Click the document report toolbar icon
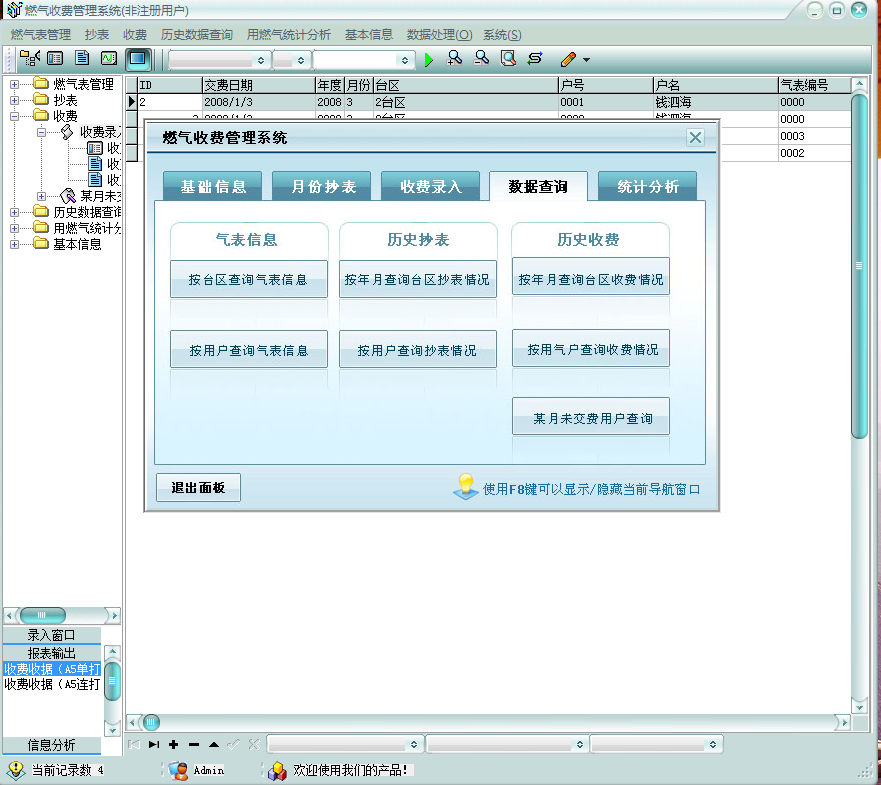Image resolution: width=881 pixels, height=785 pixels. 82,58
